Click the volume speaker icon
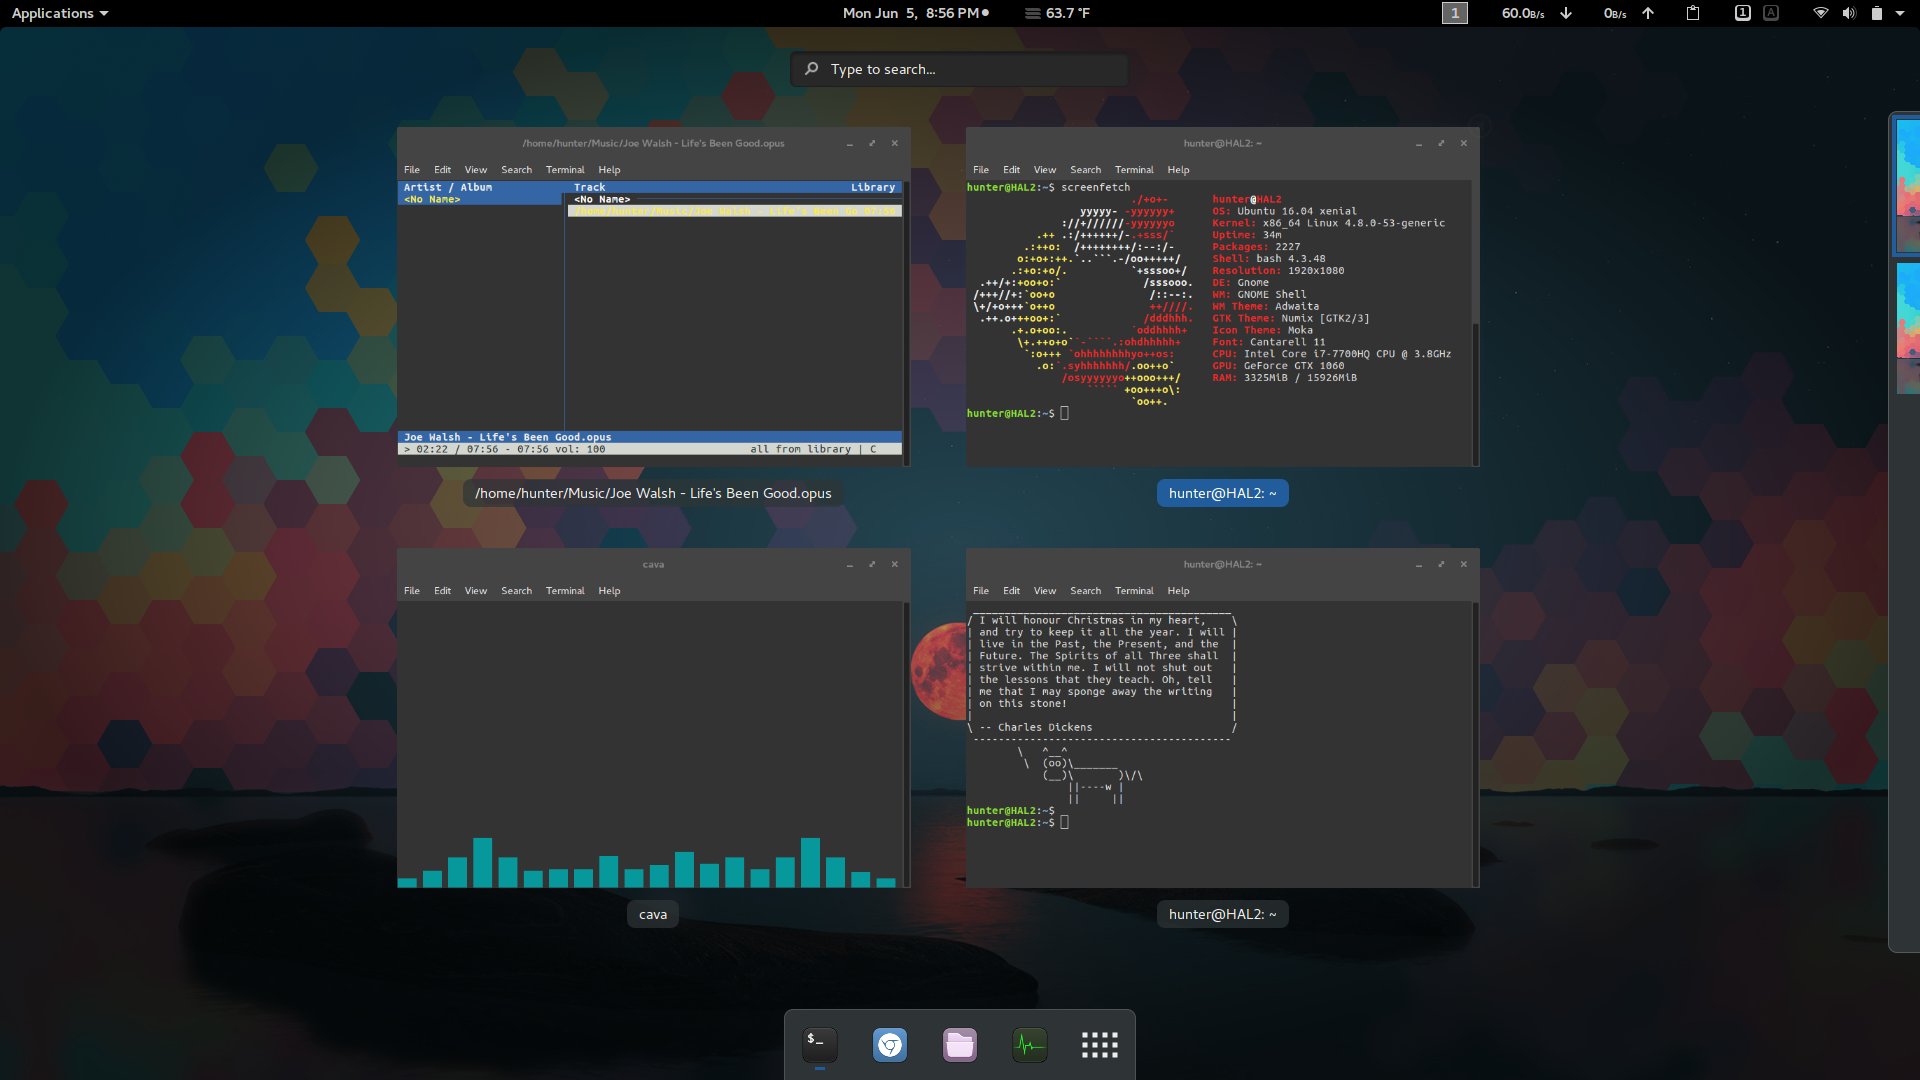This screenshot has height=1080, width=1920. pos(1849,13)
